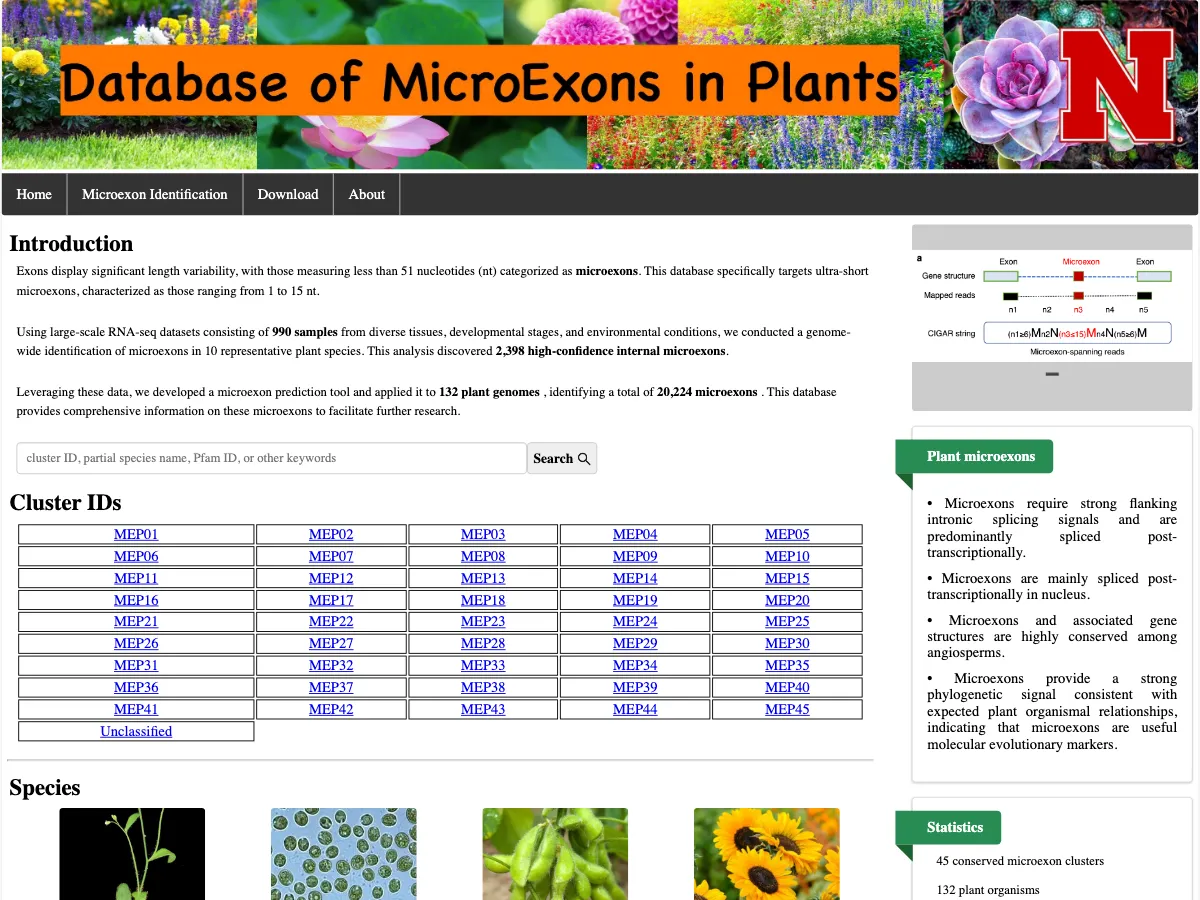The height and width of the screenshot is (900, 1200).
Task: Go to cluster MEP37
Action: tap(331, 687)
